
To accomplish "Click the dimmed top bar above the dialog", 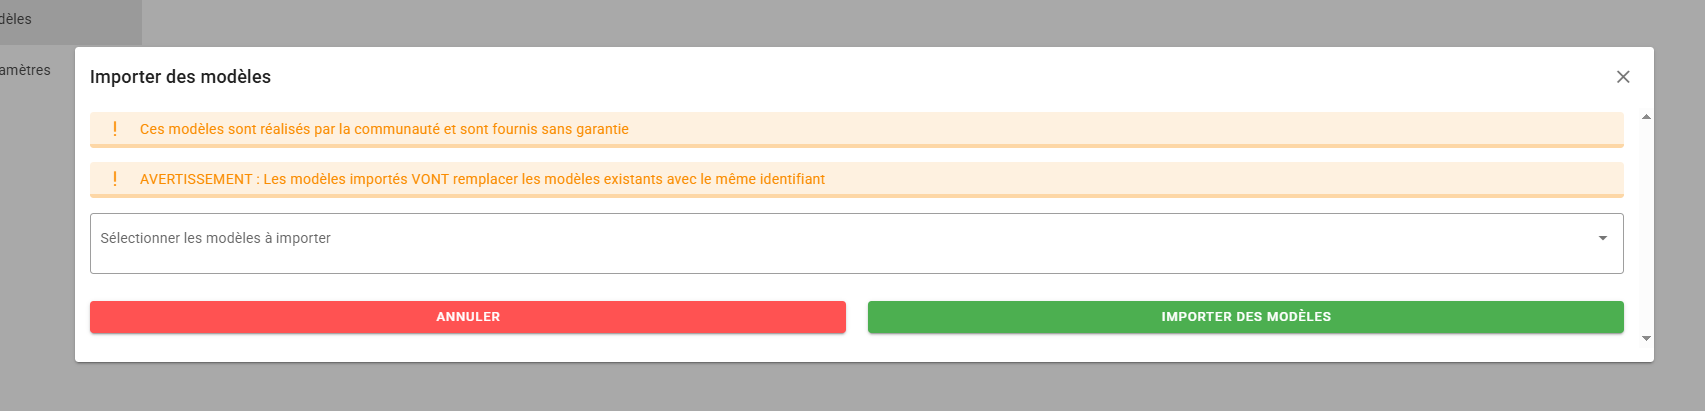I will coord(852,22).
